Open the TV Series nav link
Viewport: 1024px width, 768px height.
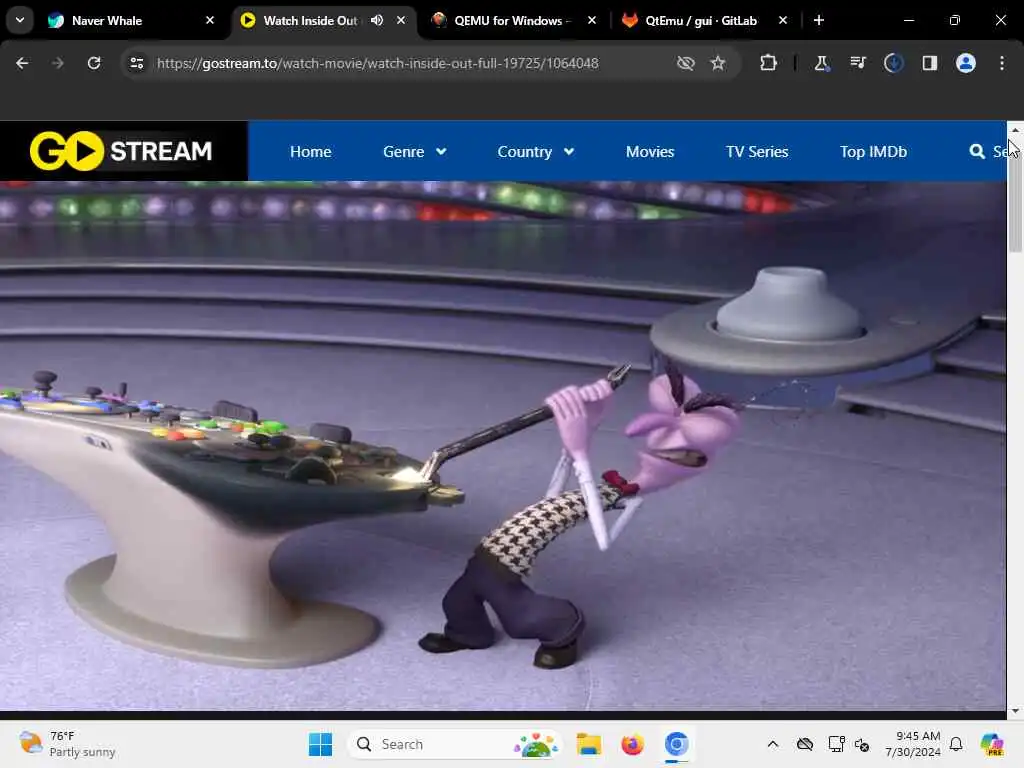757,152
